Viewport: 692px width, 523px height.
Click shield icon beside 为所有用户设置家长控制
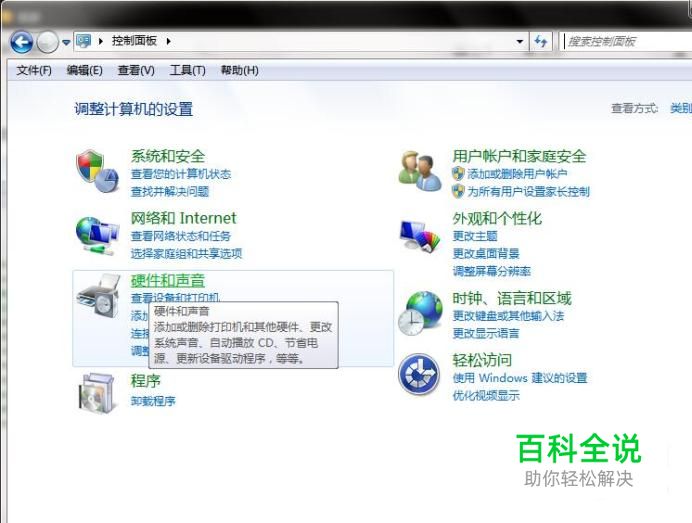pos(459,191)
